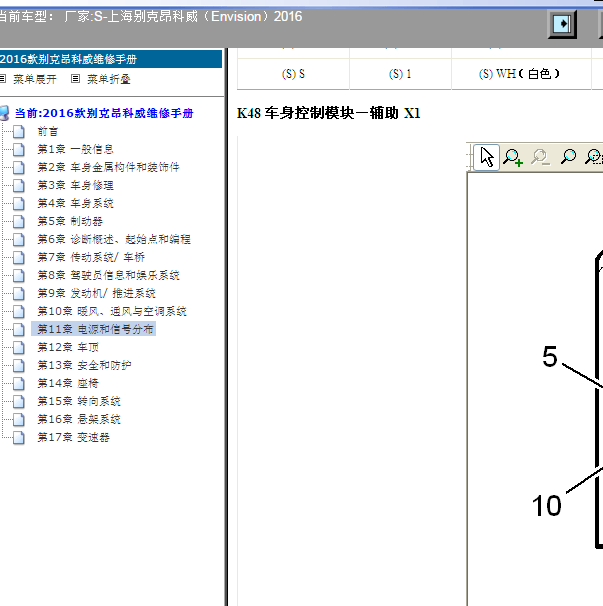Screen dimensions: 603x606
Task: Collapse all menus via 菜单折叠
Action: [x=109, y=79]
